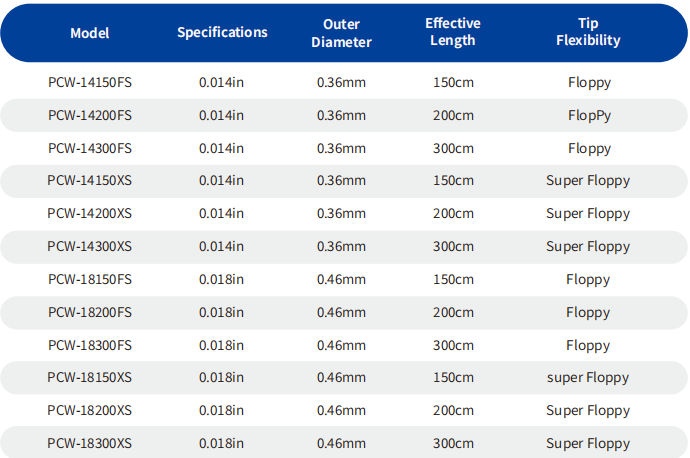Click the Specifications column header
Image resolution: width=690 pixels, height=458 pixels.
pyautogui.click(x=222, y=32)
